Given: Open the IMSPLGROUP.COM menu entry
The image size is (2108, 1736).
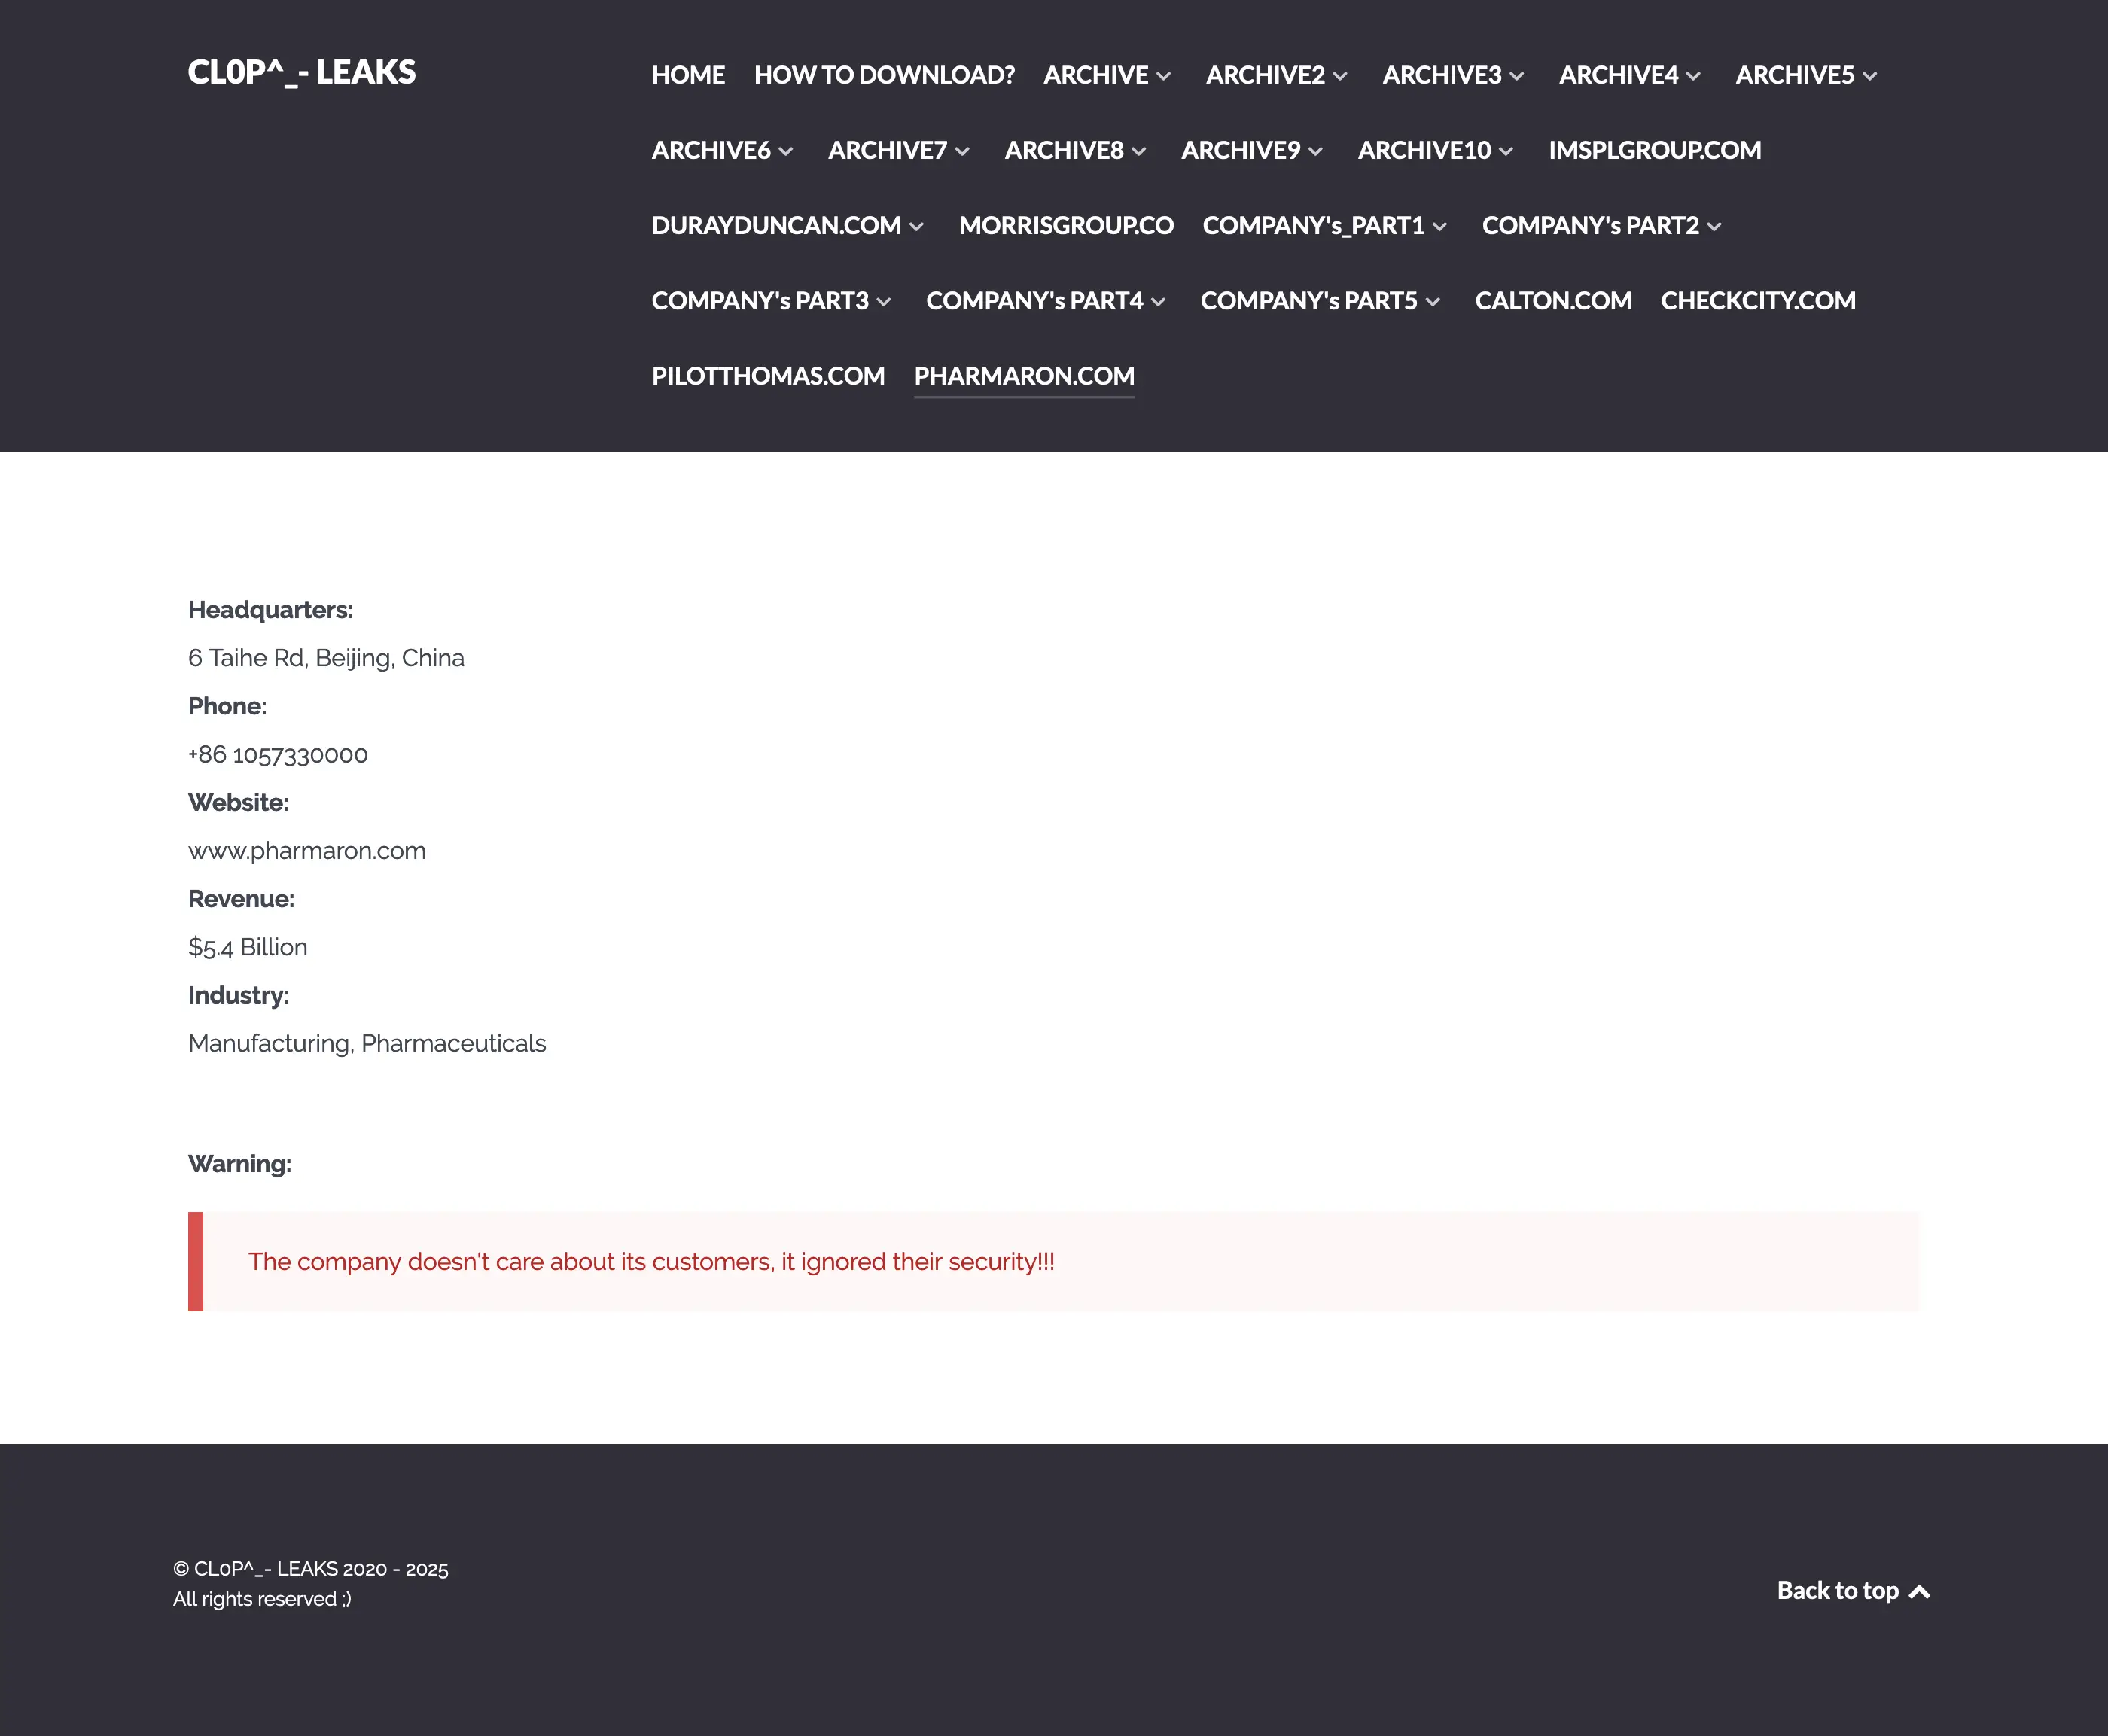Looking at the screenshot, I should point(1654,150).
